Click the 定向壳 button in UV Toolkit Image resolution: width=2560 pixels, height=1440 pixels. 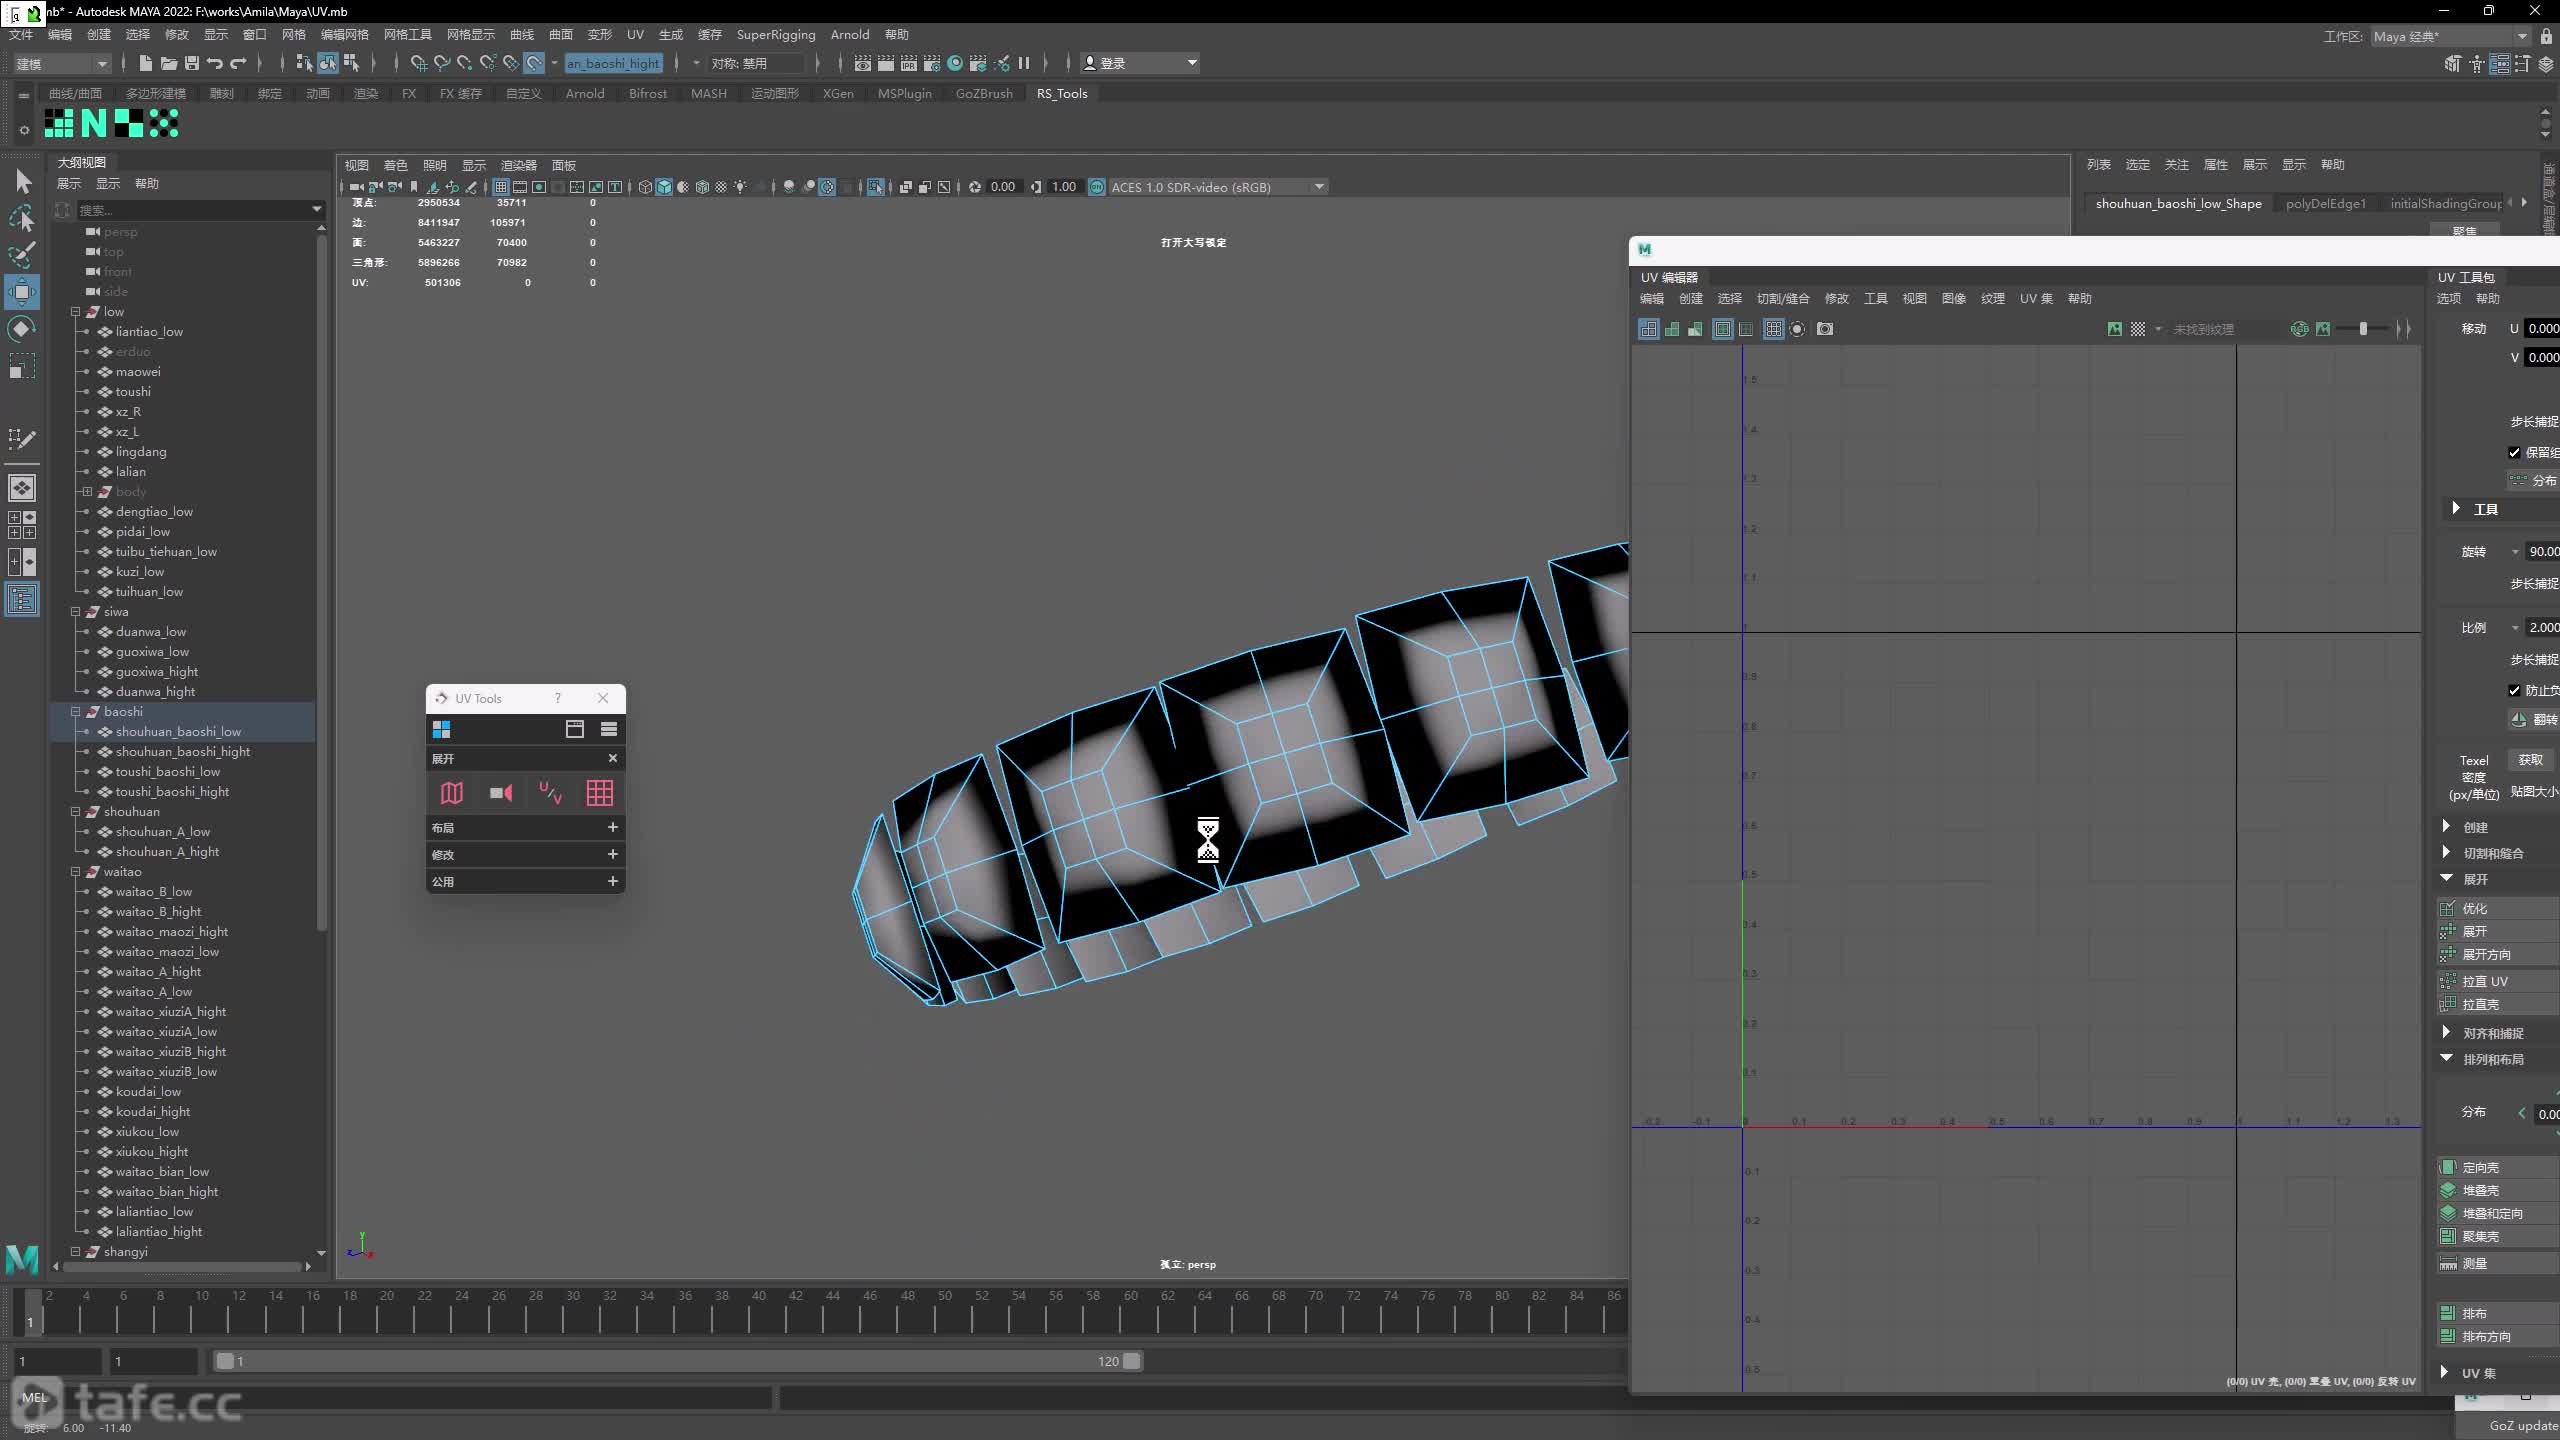2497,1167
